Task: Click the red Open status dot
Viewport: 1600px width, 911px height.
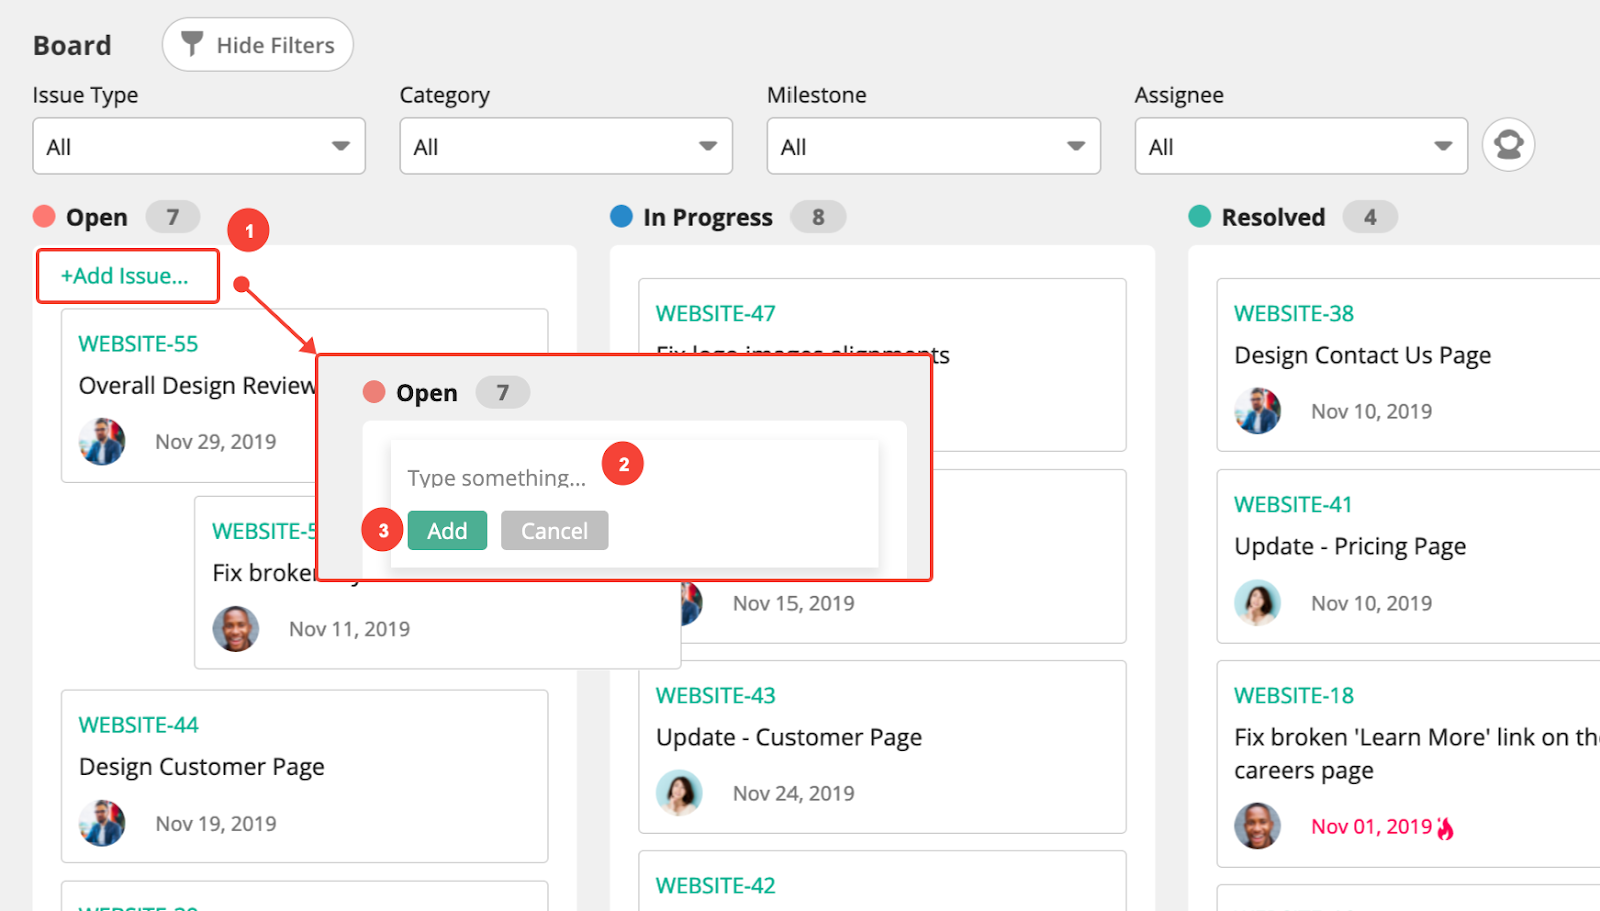Action: coord(44,216)
